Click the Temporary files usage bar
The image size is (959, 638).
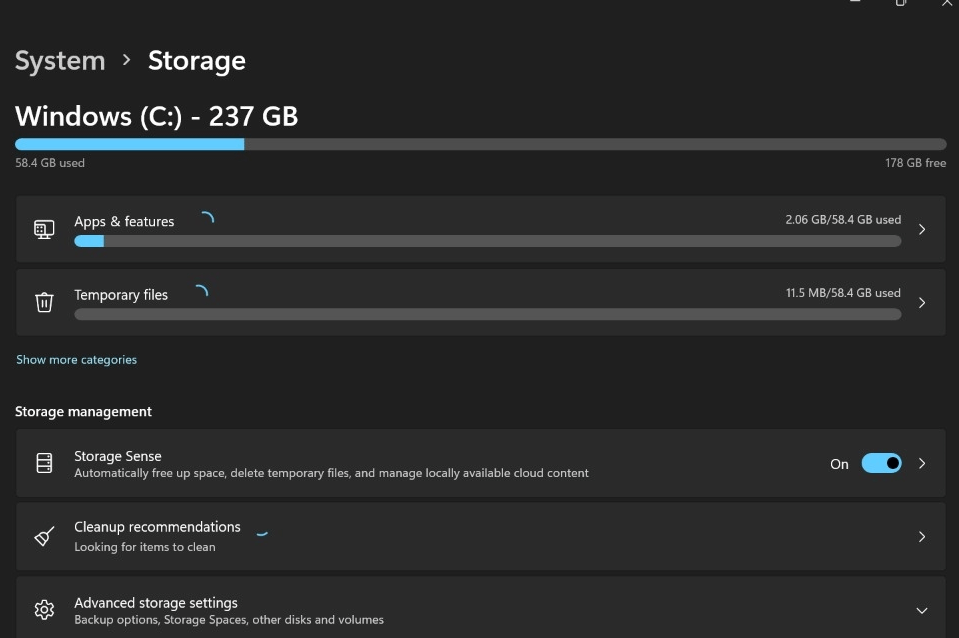487,314
